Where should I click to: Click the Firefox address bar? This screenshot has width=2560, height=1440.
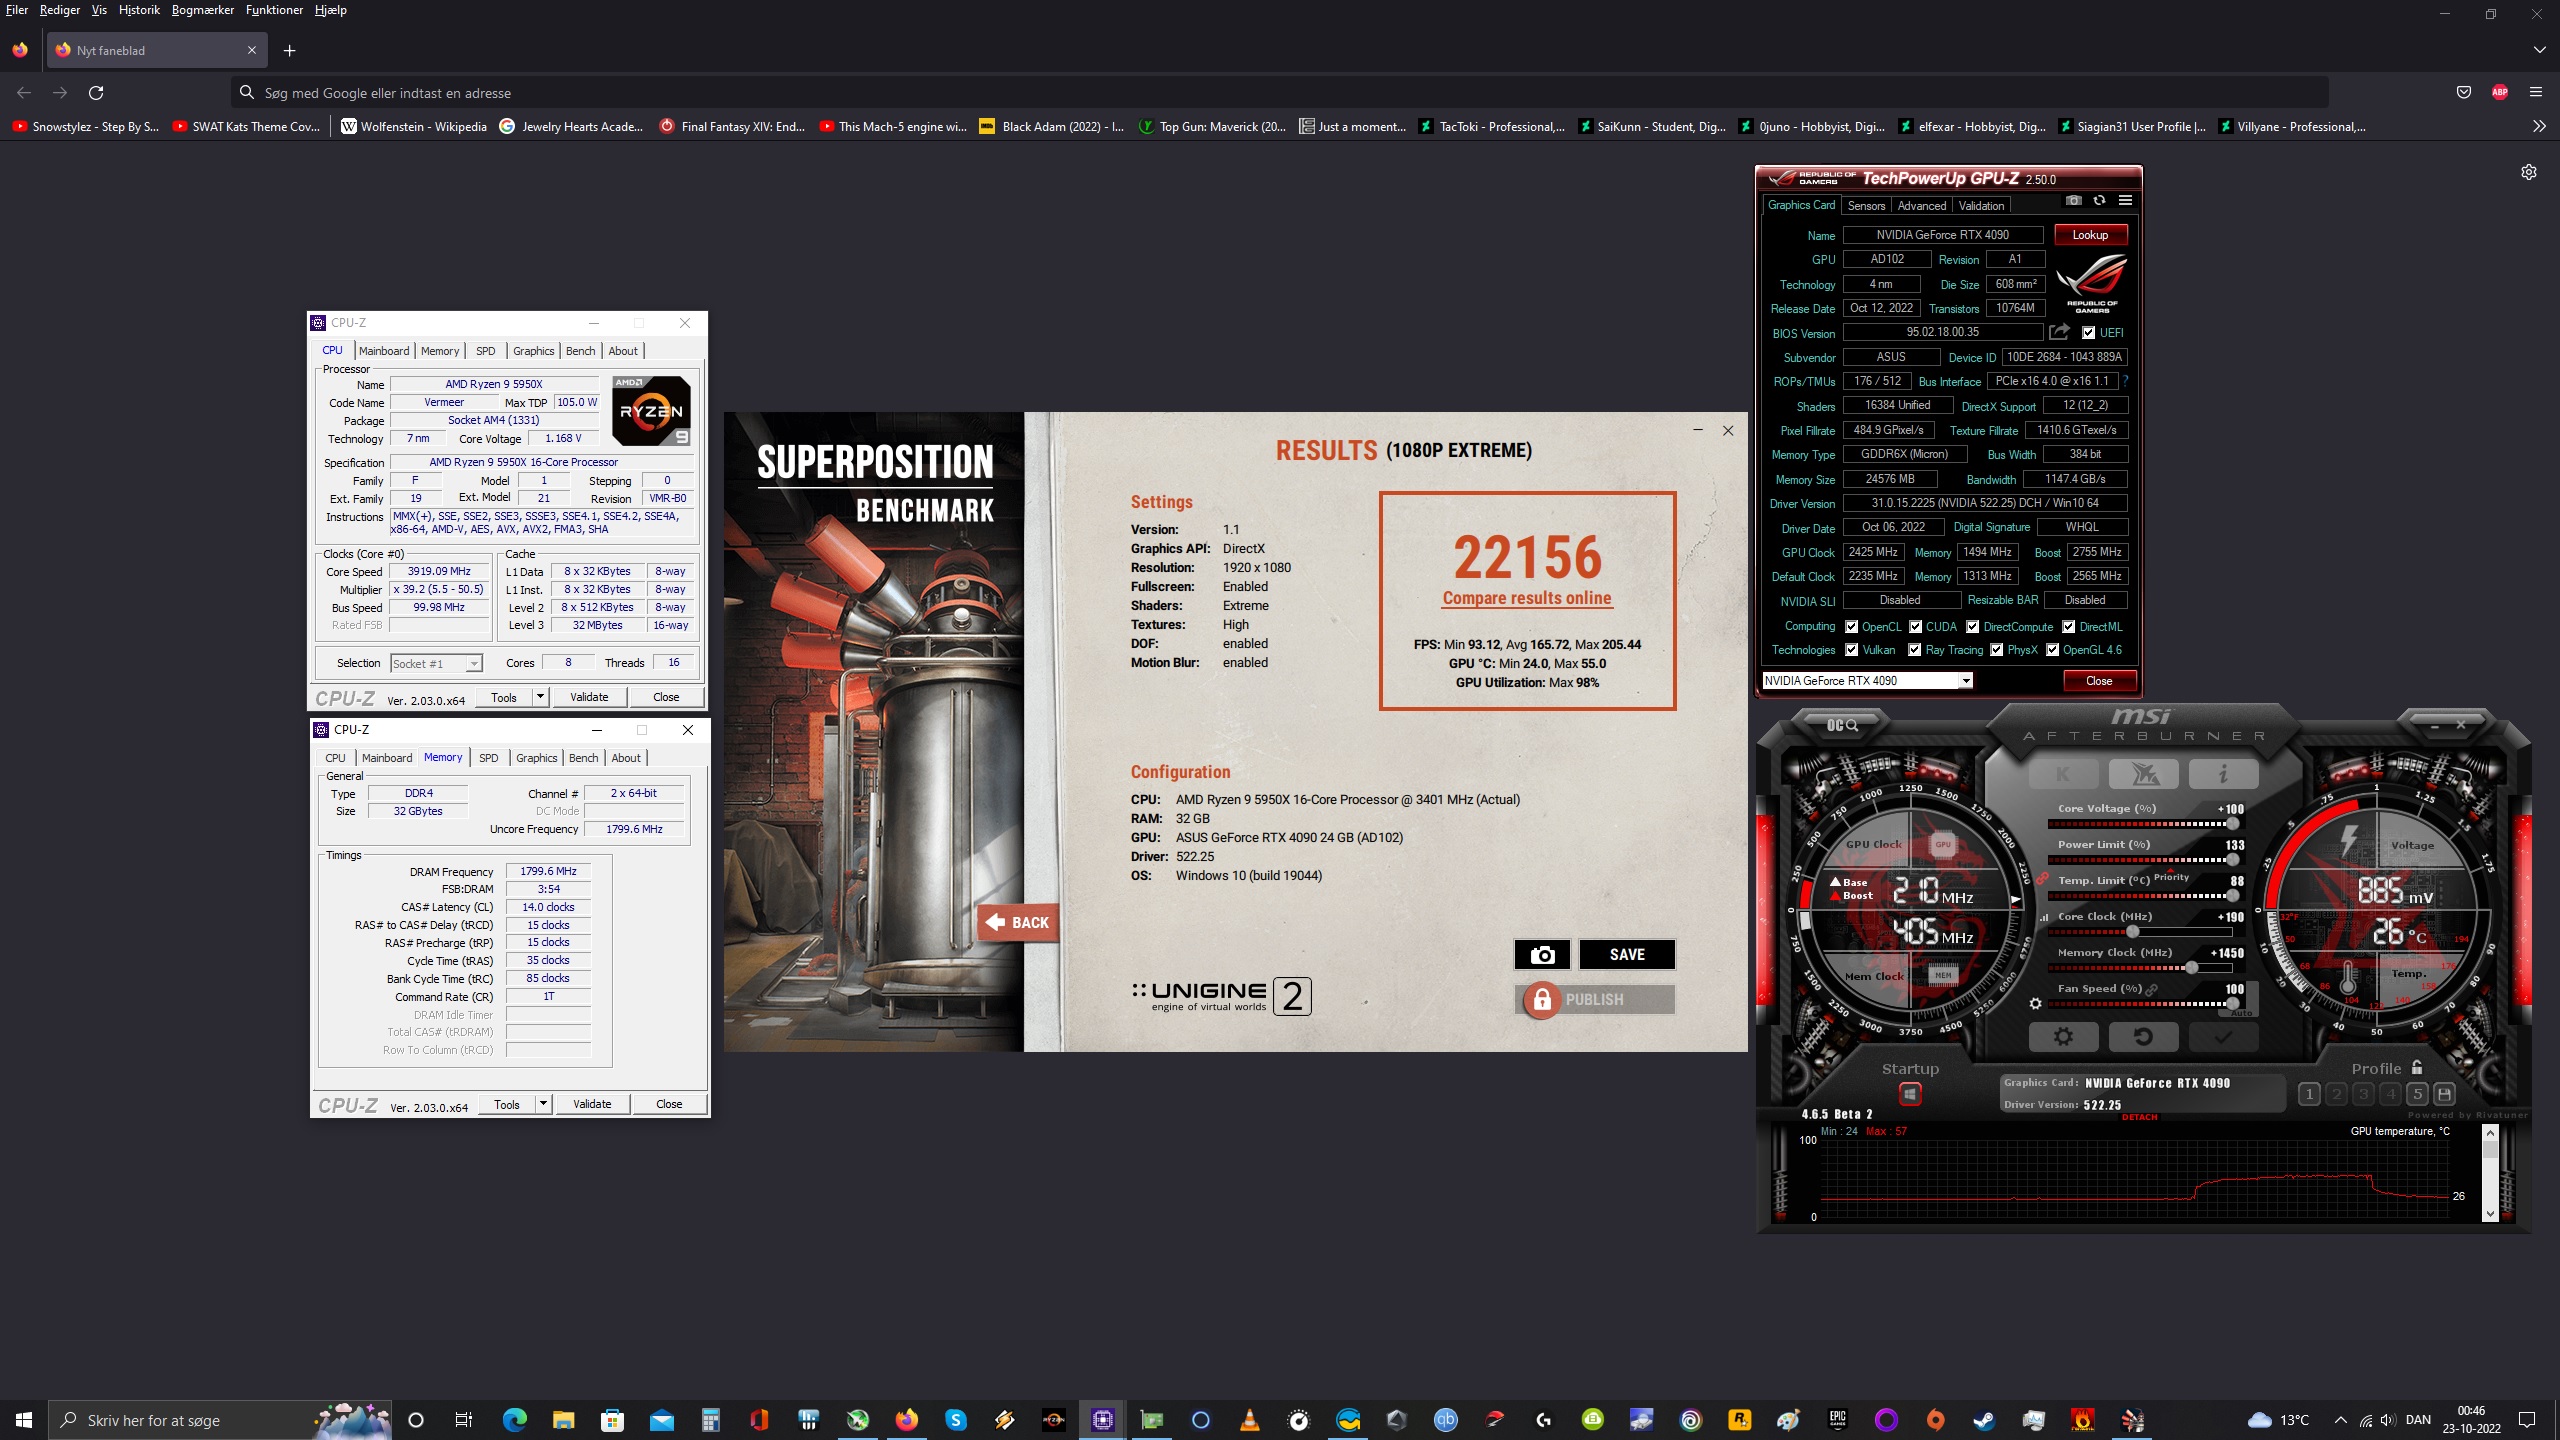[1279, 92]
